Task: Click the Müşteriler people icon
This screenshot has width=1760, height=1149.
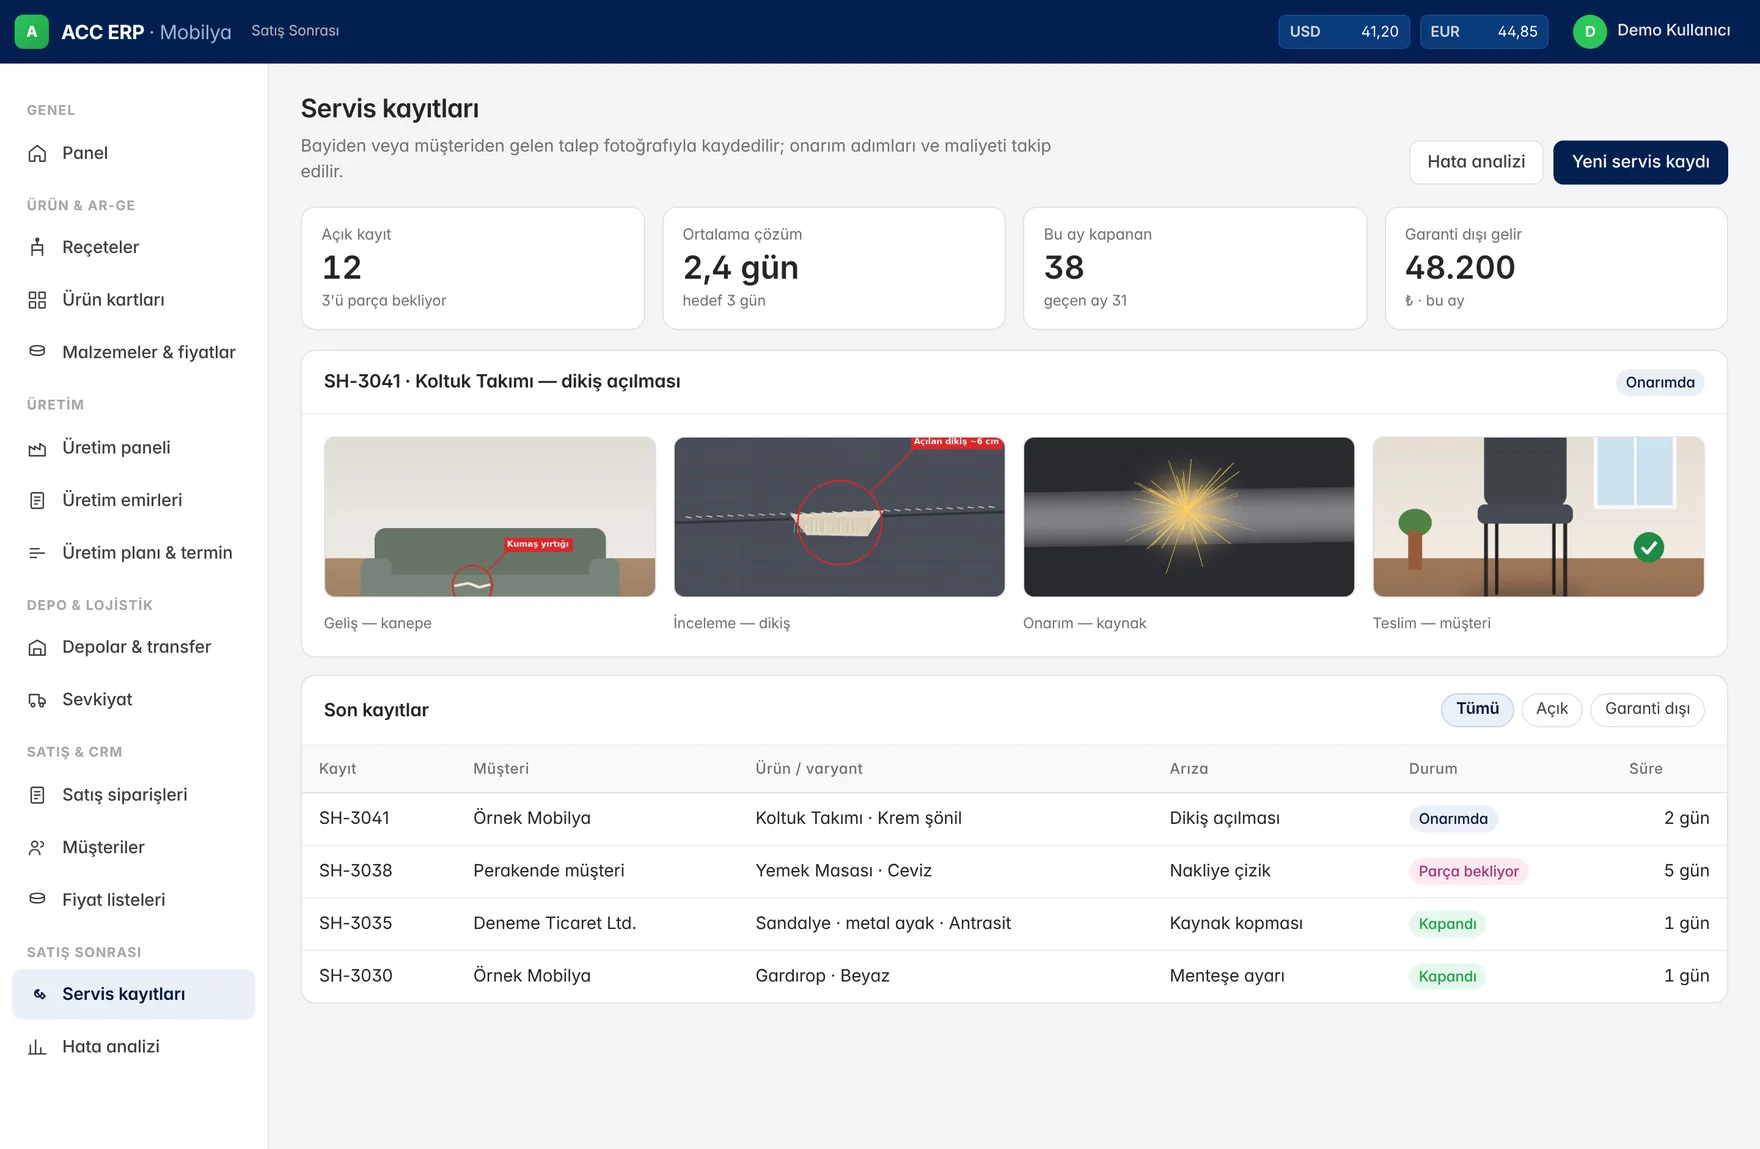Action: 37,847
